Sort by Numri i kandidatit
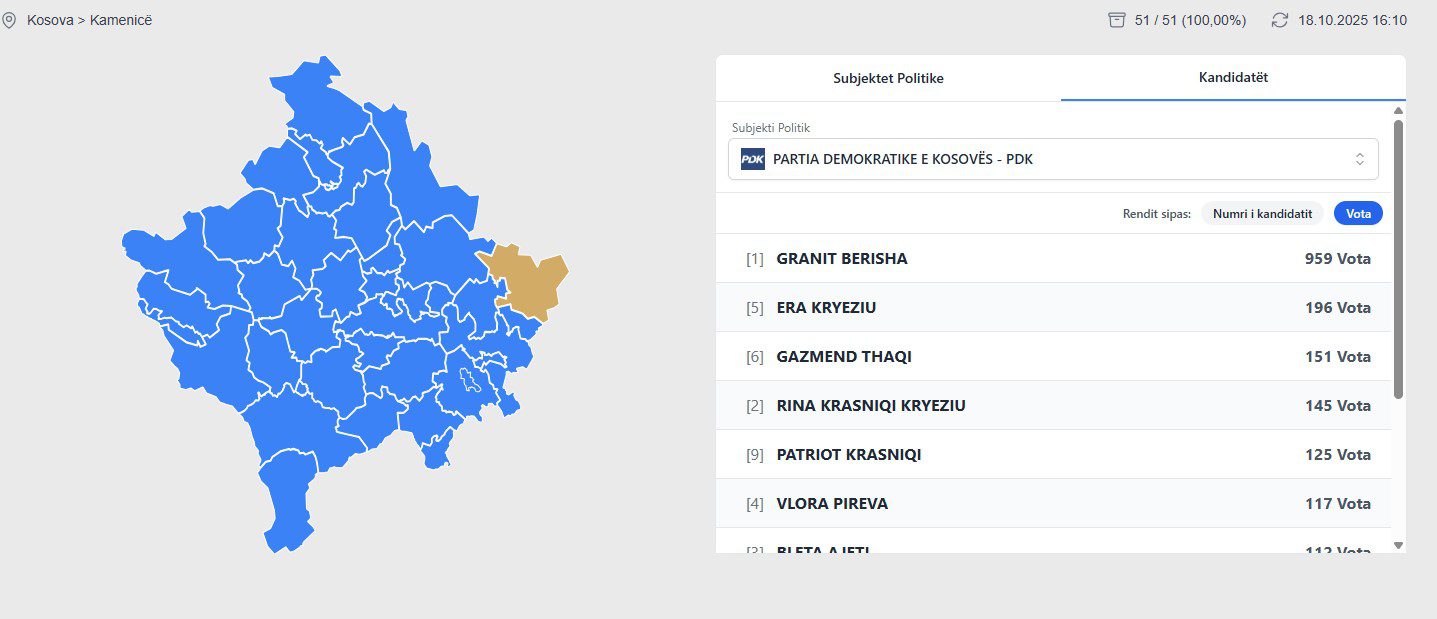This screenshot has height=619, width=1437. click(1262, 213)
